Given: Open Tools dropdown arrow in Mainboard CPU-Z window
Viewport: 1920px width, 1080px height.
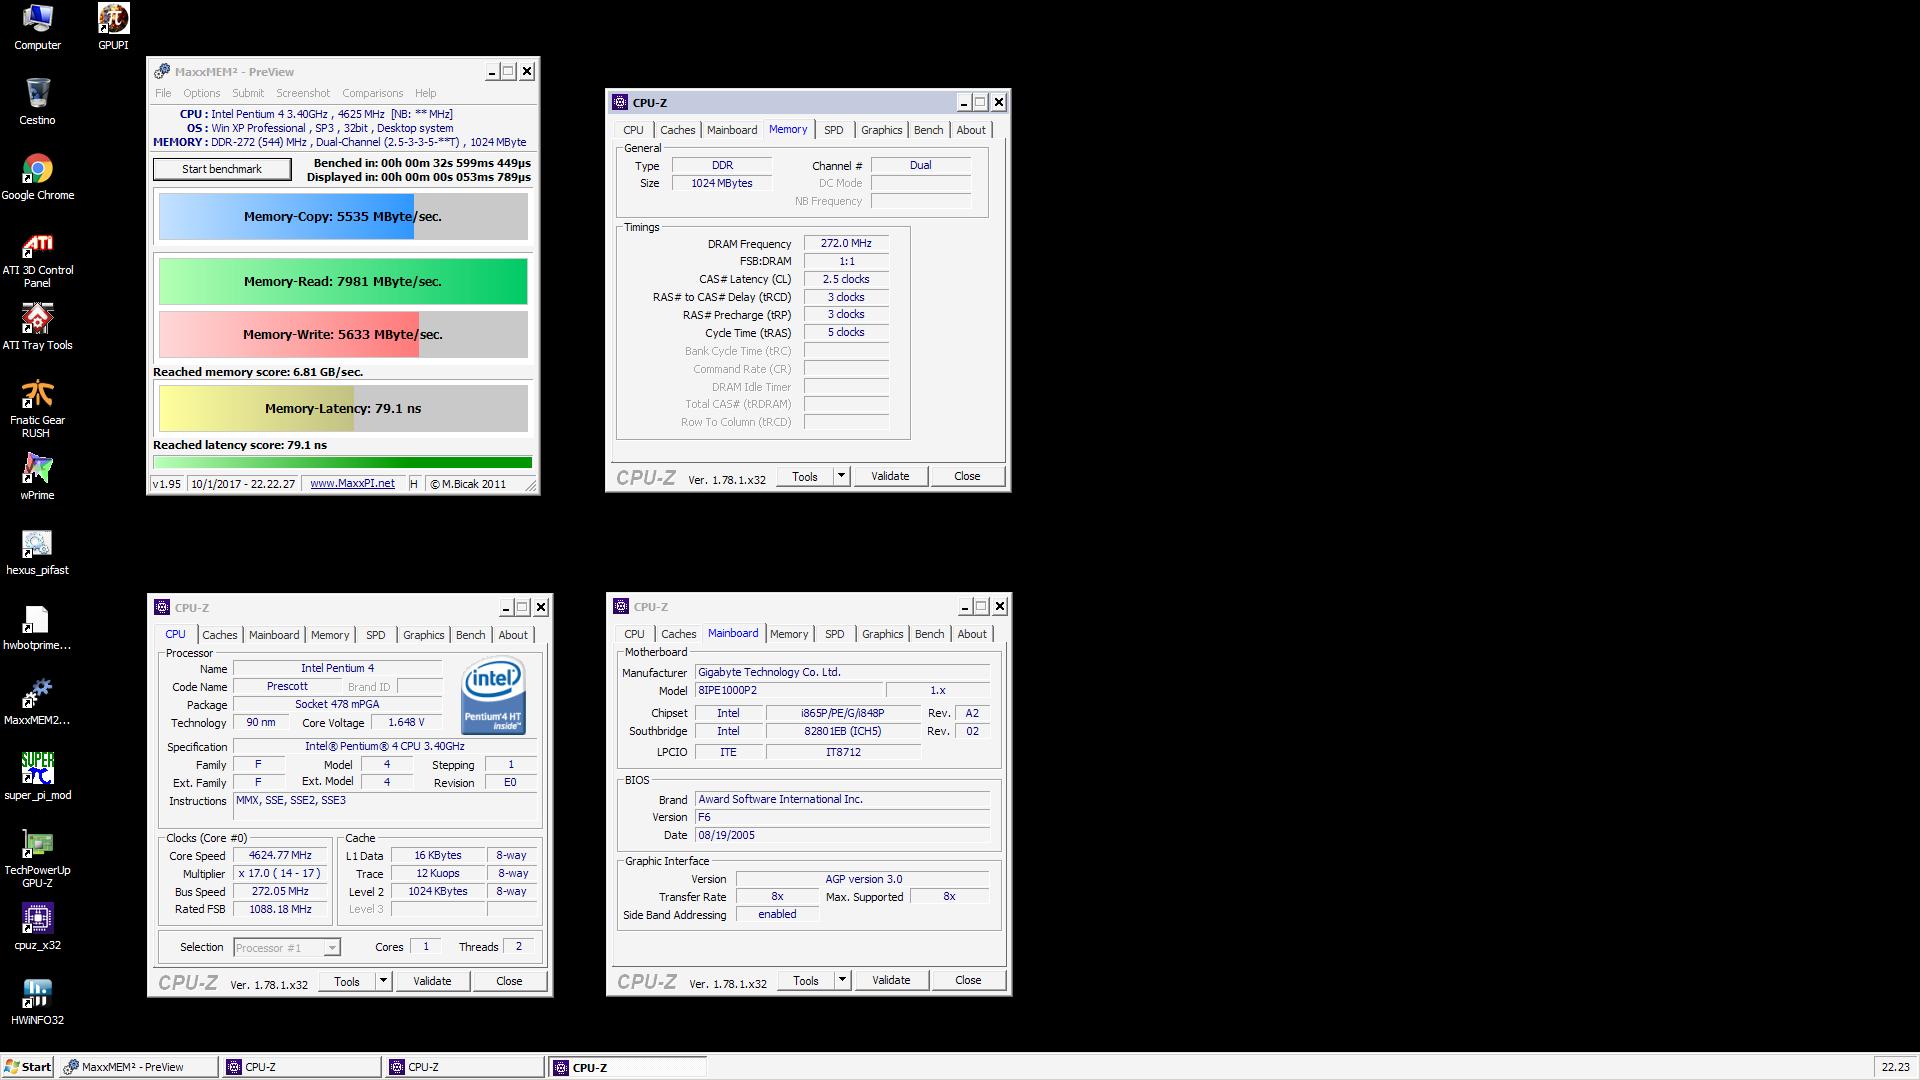Looking at the screenshot, I should [x=842, y=980].
